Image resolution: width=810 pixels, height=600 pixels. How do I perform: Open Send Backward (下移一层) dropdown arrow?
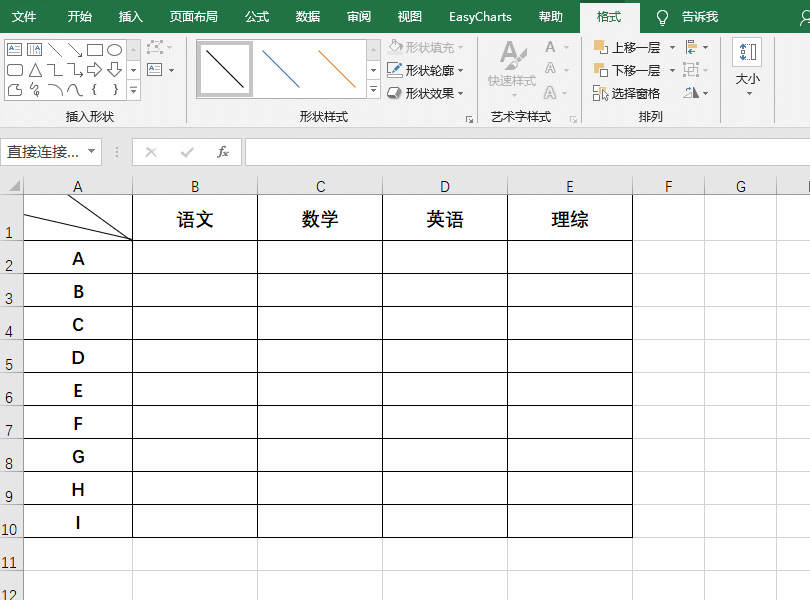[672, 70]
